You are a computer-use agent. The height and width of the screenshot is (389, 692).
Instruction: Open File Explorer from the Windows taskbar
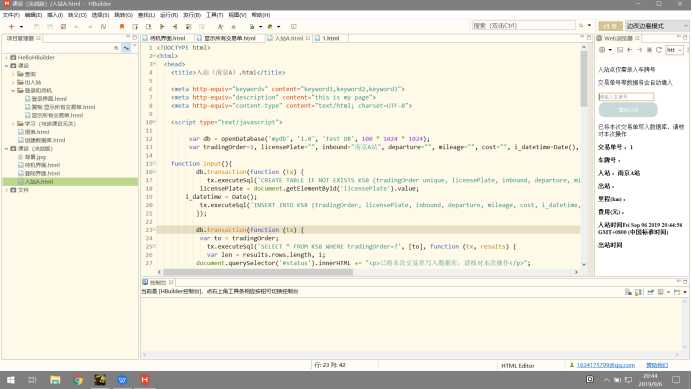55,380
